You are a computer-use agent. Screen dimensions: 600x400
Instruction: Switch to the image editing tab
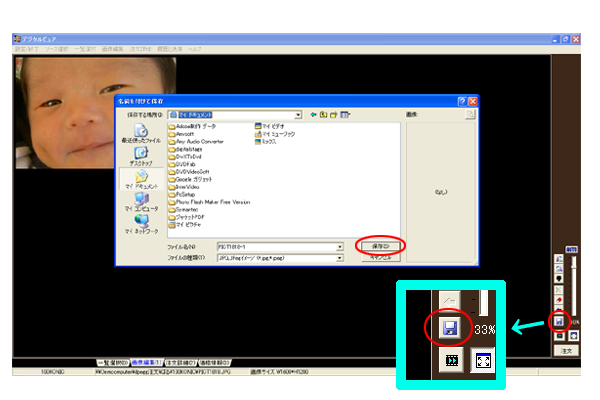point(150,362)
